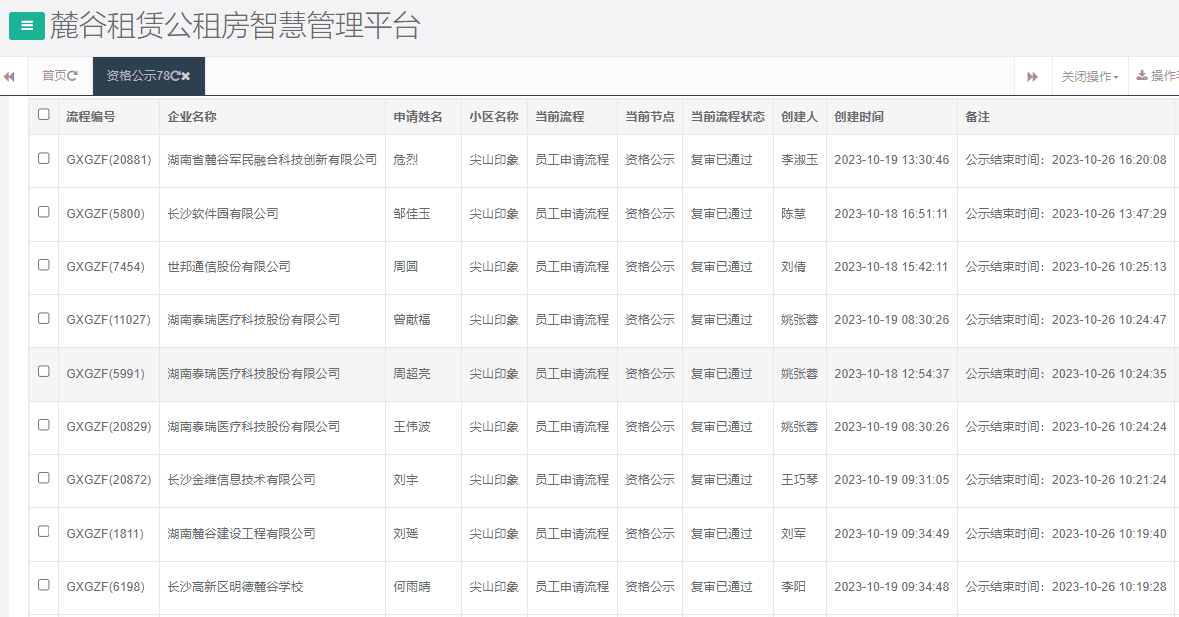Click the right double-arrow to scroll tabs
Screen dimensions: 1179x617
click(x=1034, y=75)
